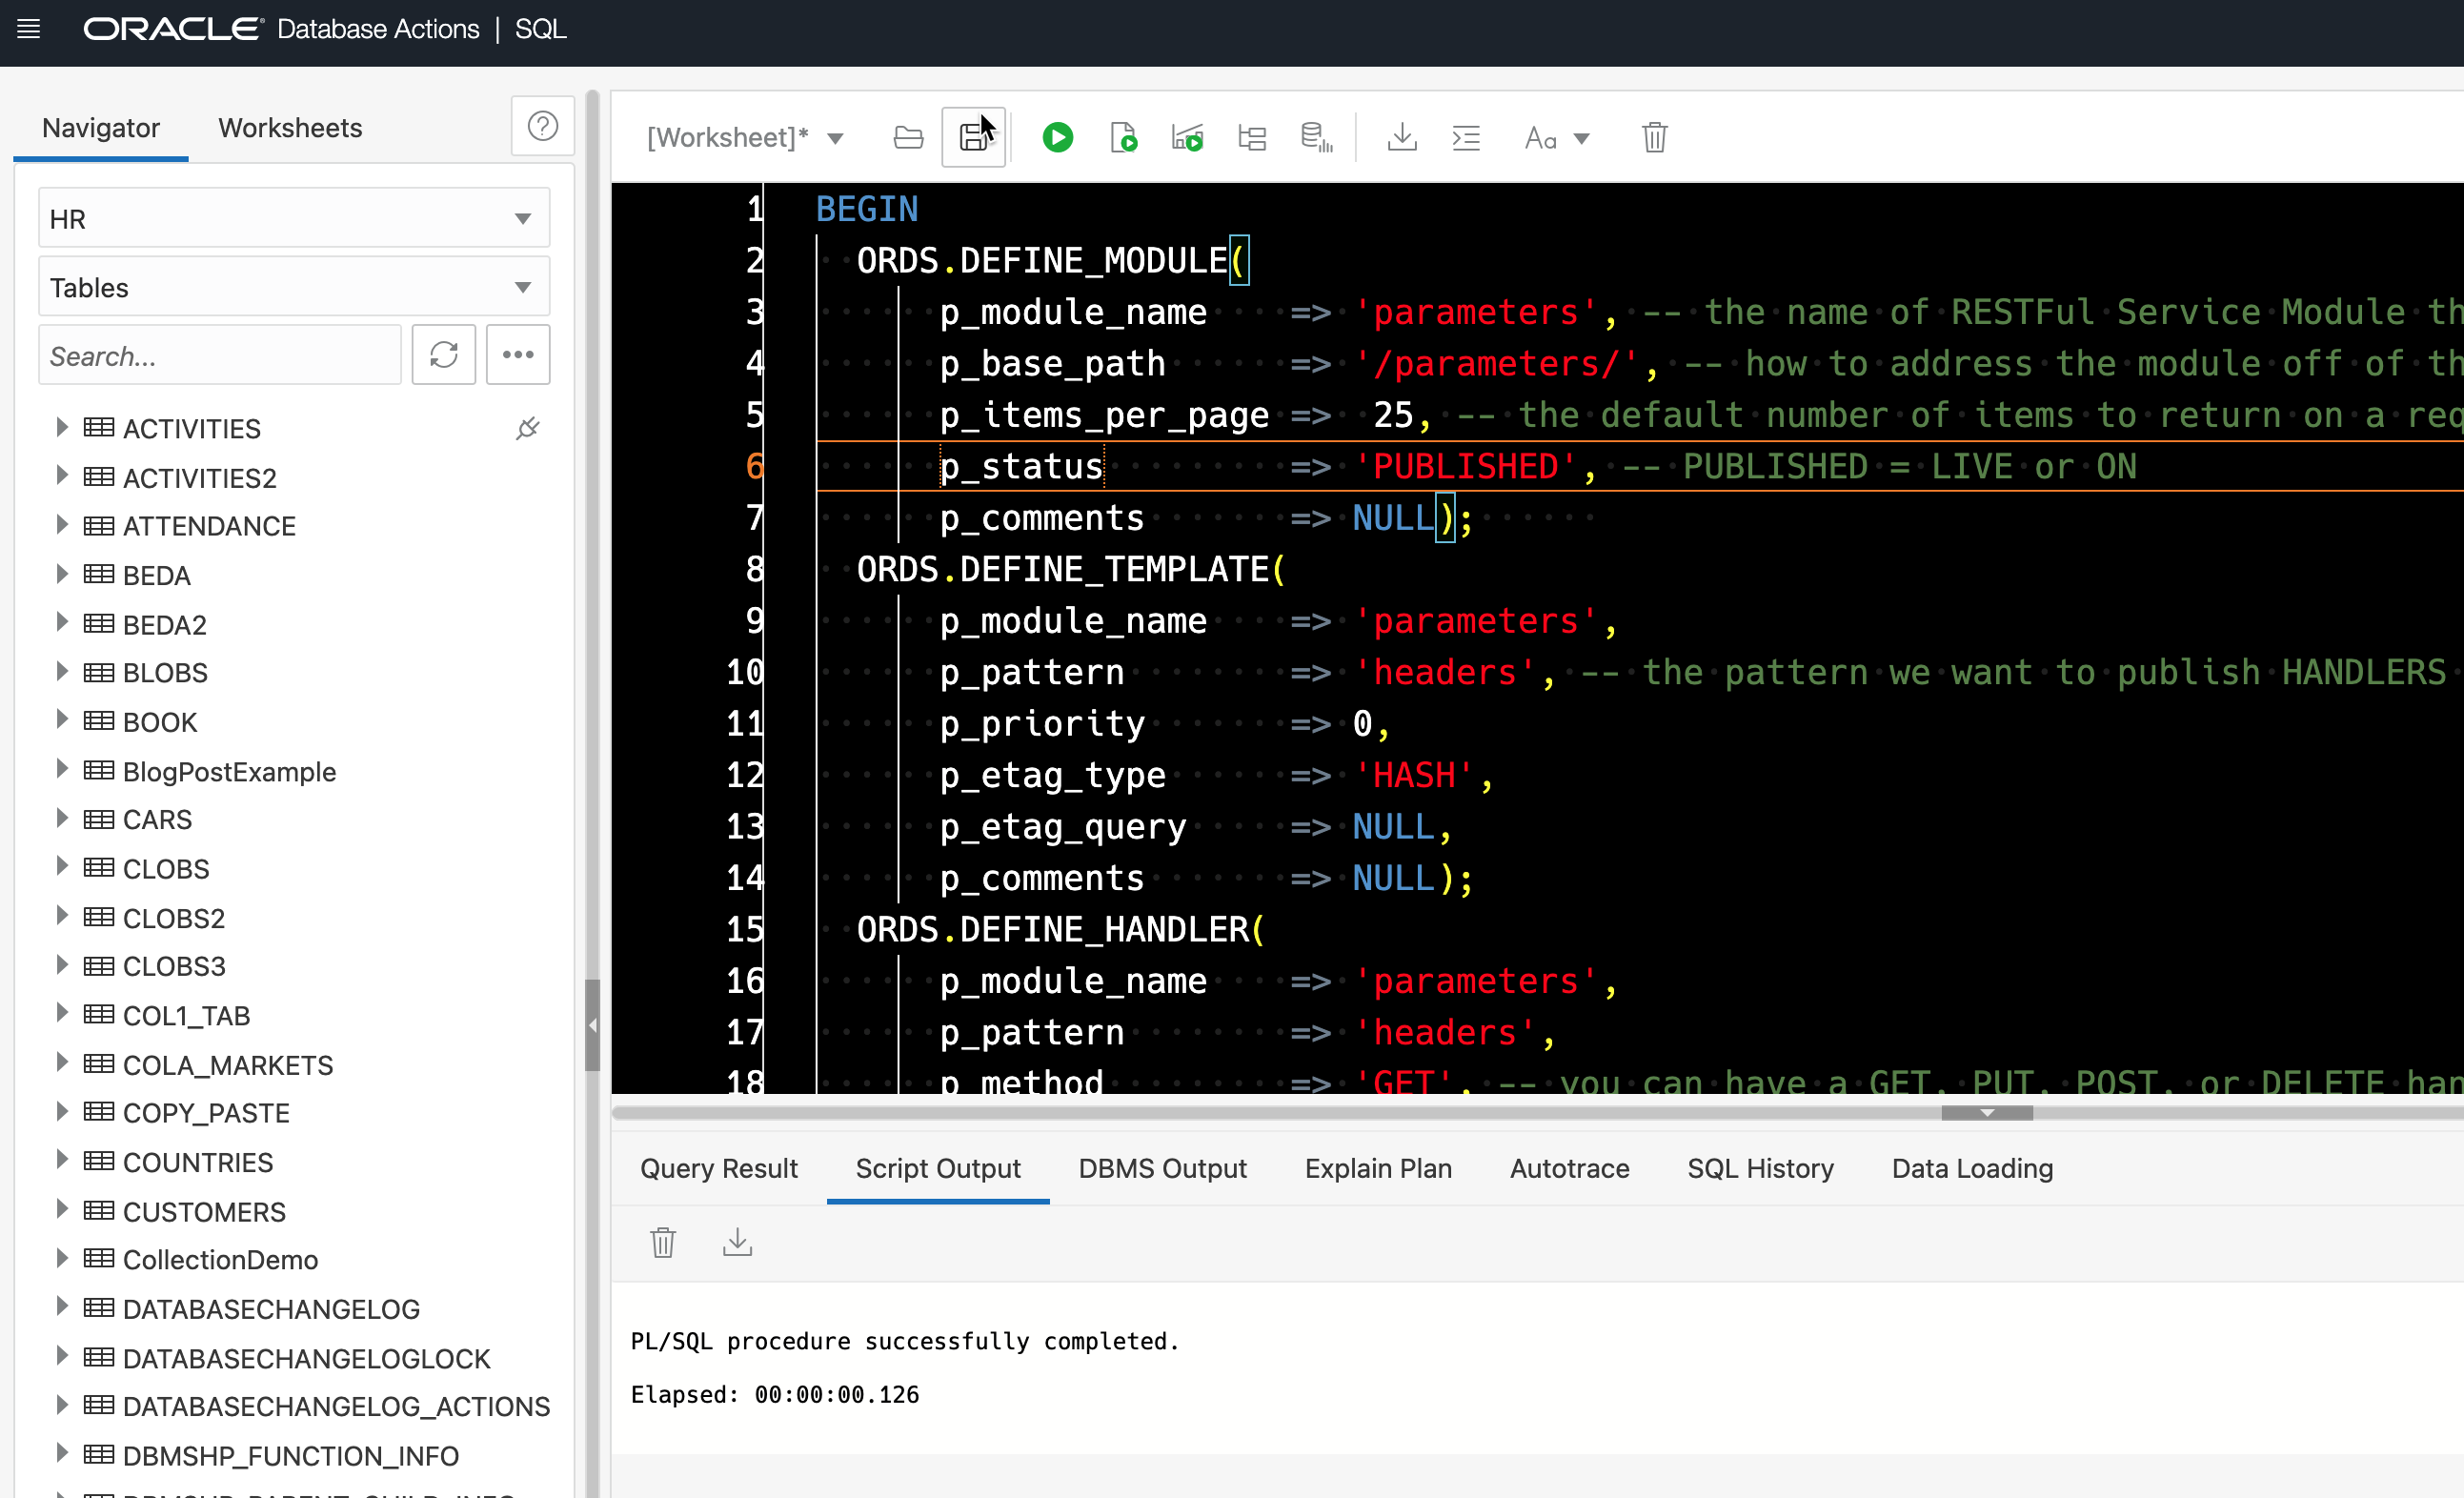Expand the ATTENDANCE table node
The image size is (2464, 1498).
pos(61,525)
